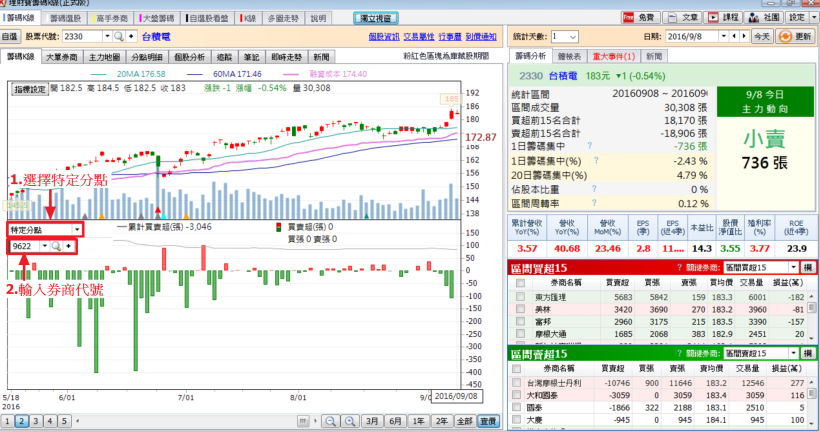
Task: Click the 欄 column button in 區間買超15 panel
Action: point(808,268)
